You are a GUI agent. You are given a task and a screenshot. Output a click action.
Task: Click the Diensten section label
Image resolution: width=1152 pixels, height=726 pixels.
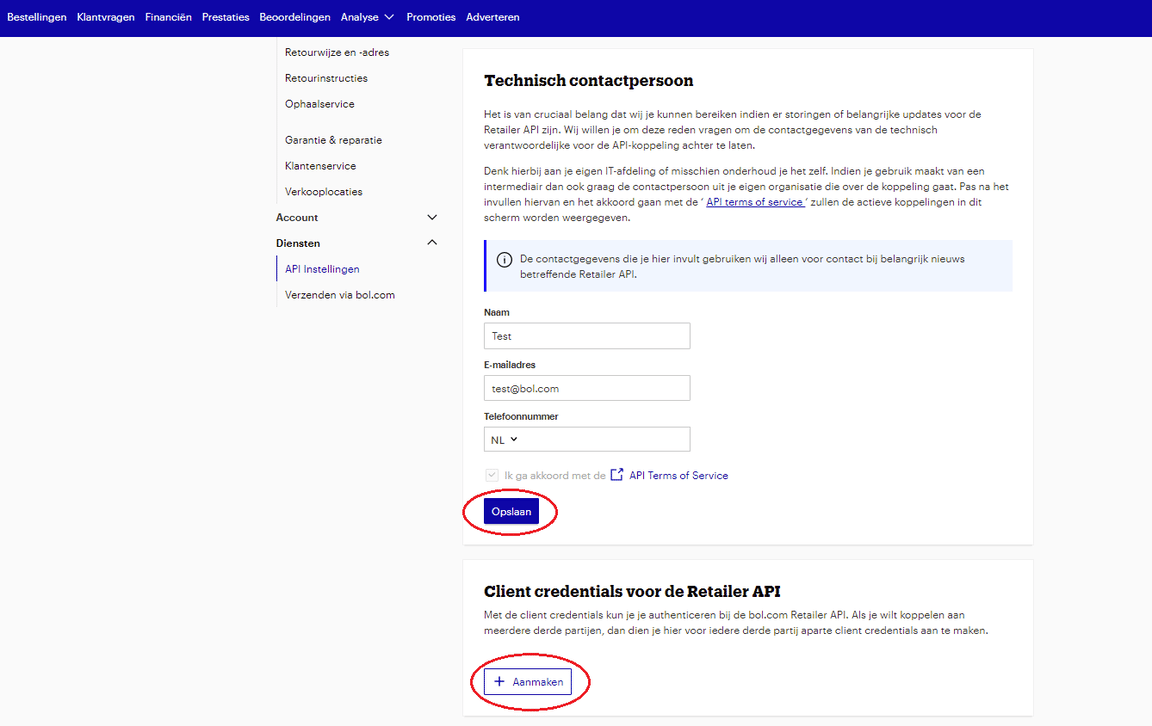(298, 243)
